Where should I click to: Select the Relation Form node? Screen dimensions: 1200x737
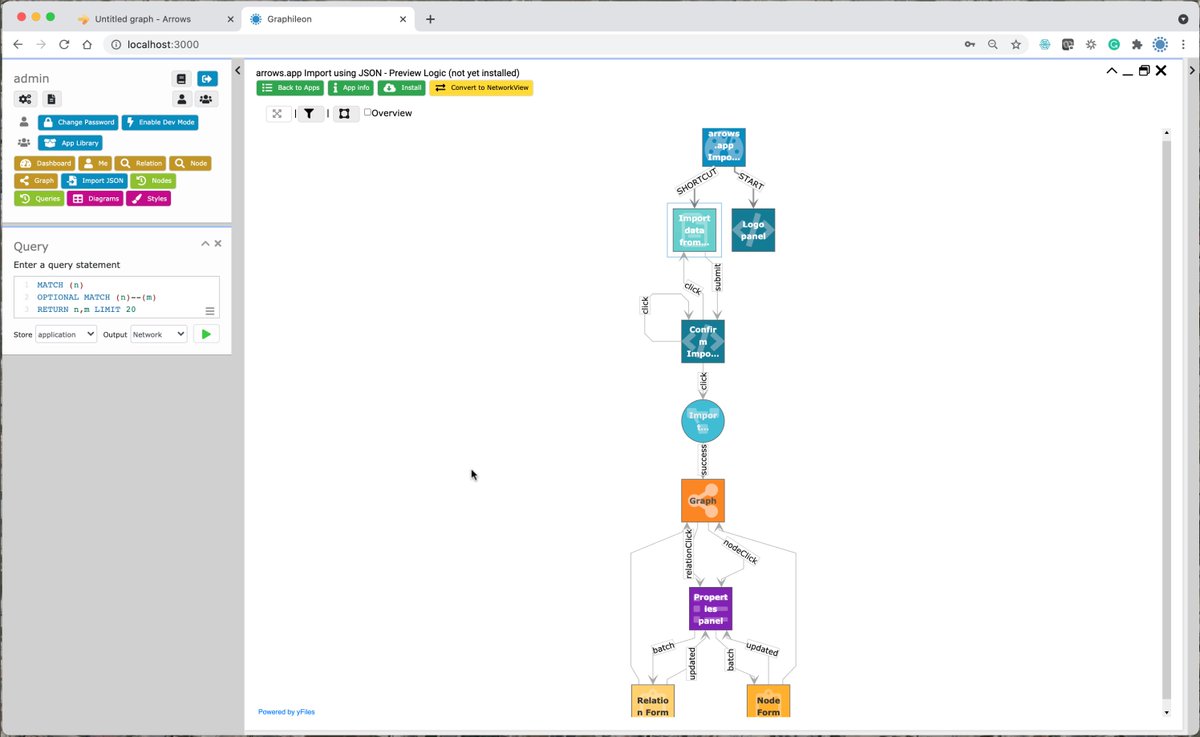[653, 701]
